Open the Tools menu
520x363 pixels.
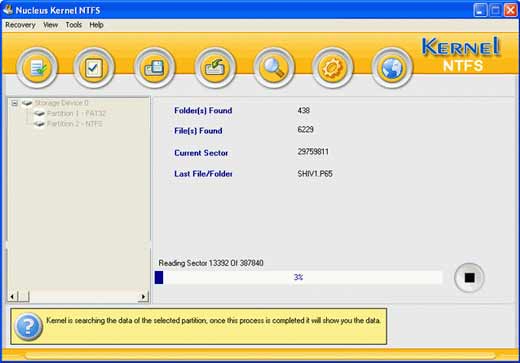[74, 25]
